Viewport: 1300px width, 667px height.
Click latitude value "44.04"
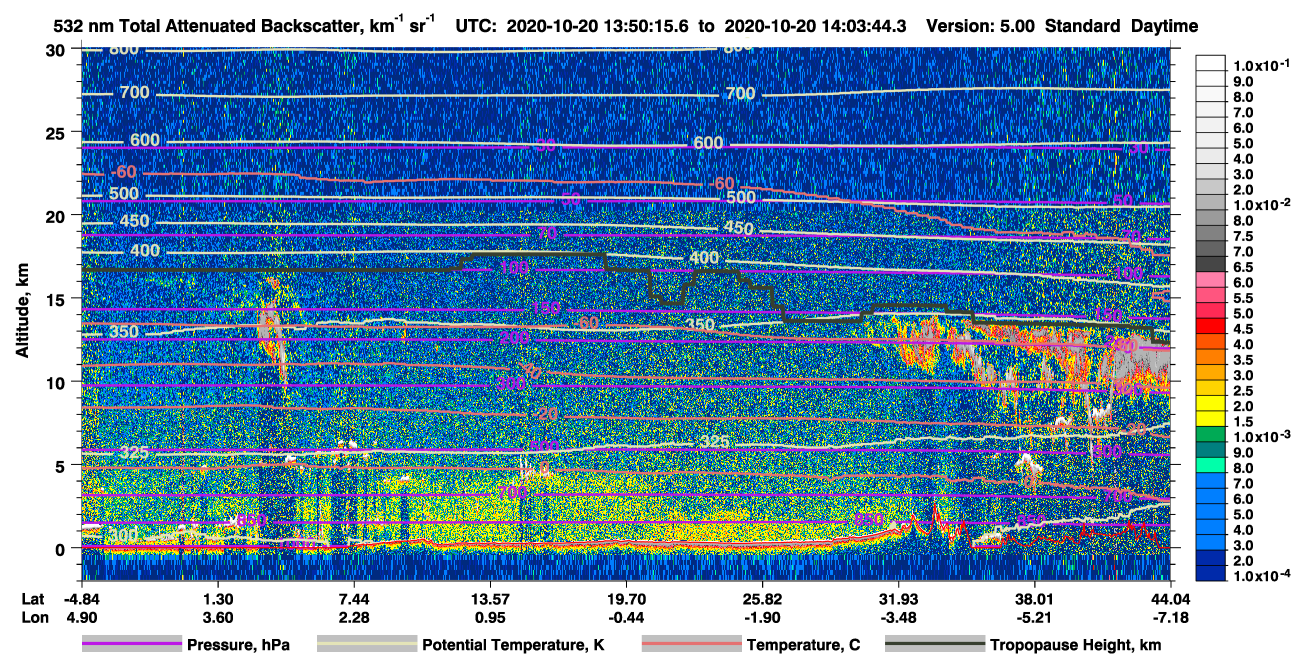pos(1170,598)
